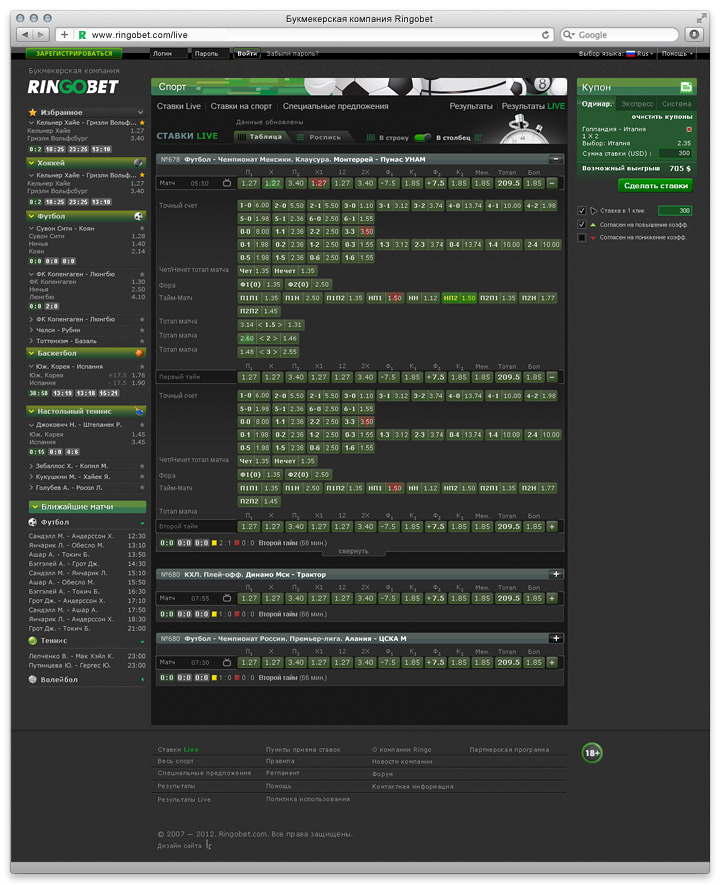Click the В столбец column-layout icon
This screenshot has width=720, height=885.
pyautogui.click(x=479, y=137)
